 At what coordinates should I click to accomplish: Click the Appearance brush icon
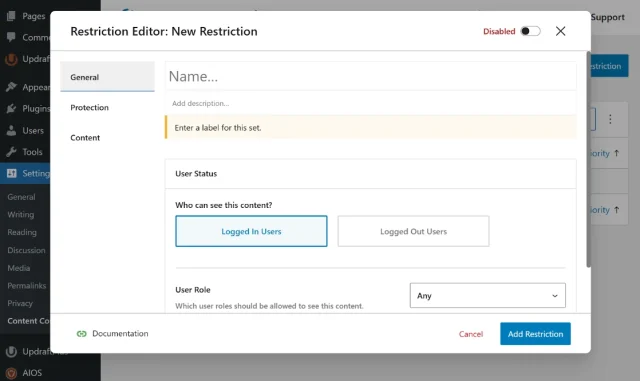(x=11, y=87)
